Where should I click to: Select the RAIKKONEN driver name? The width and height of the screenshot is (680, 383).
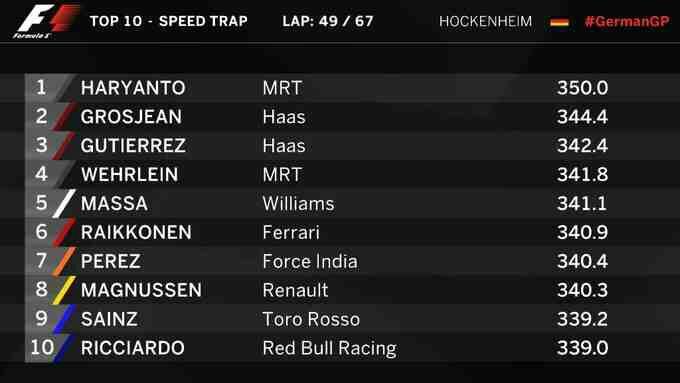pyautogui.click(x=136, y=232)
